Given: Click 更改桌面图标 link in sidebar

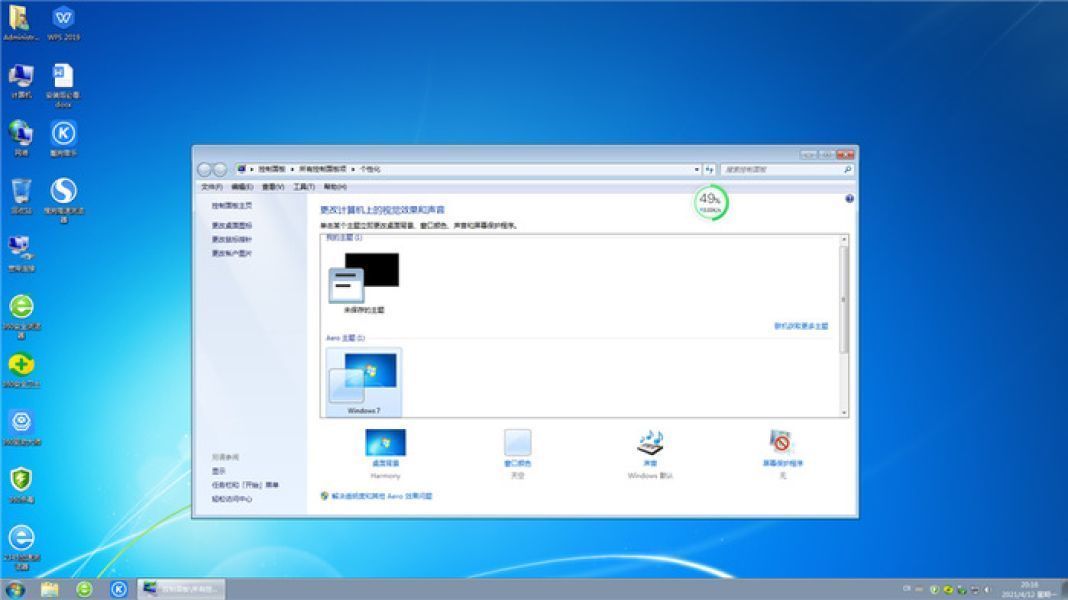Looking at the screenshot, I should coord(232,226).
